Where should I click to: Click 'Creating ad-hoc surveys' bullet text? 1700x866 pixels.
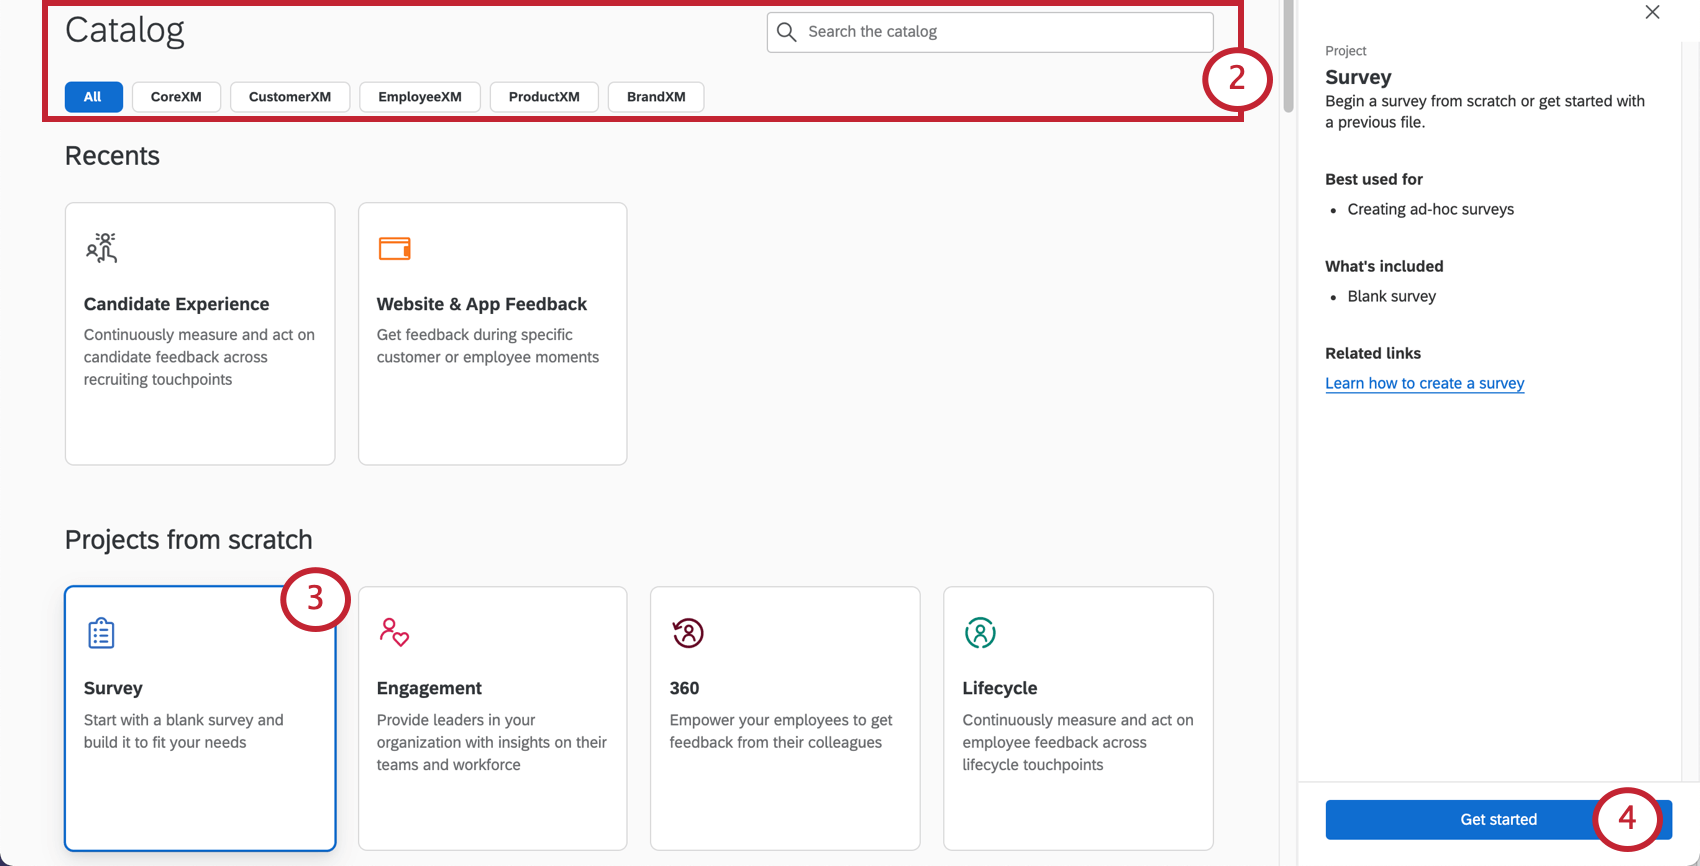coord(1430,209)
